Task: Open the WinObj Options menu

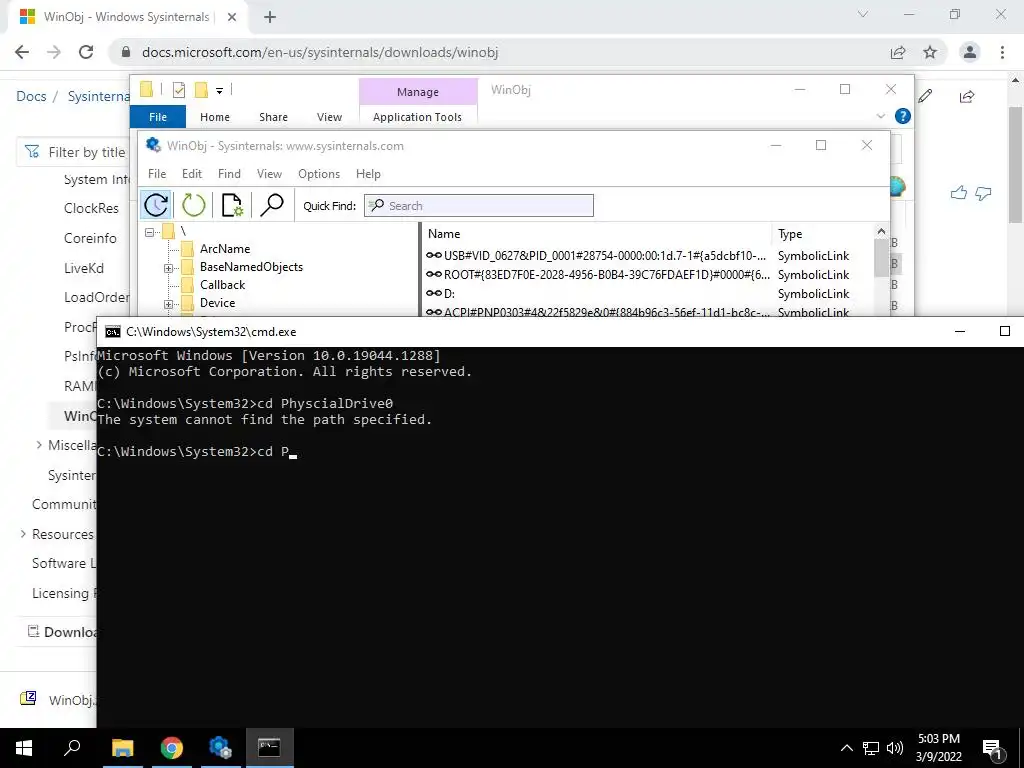Action: 319,174
